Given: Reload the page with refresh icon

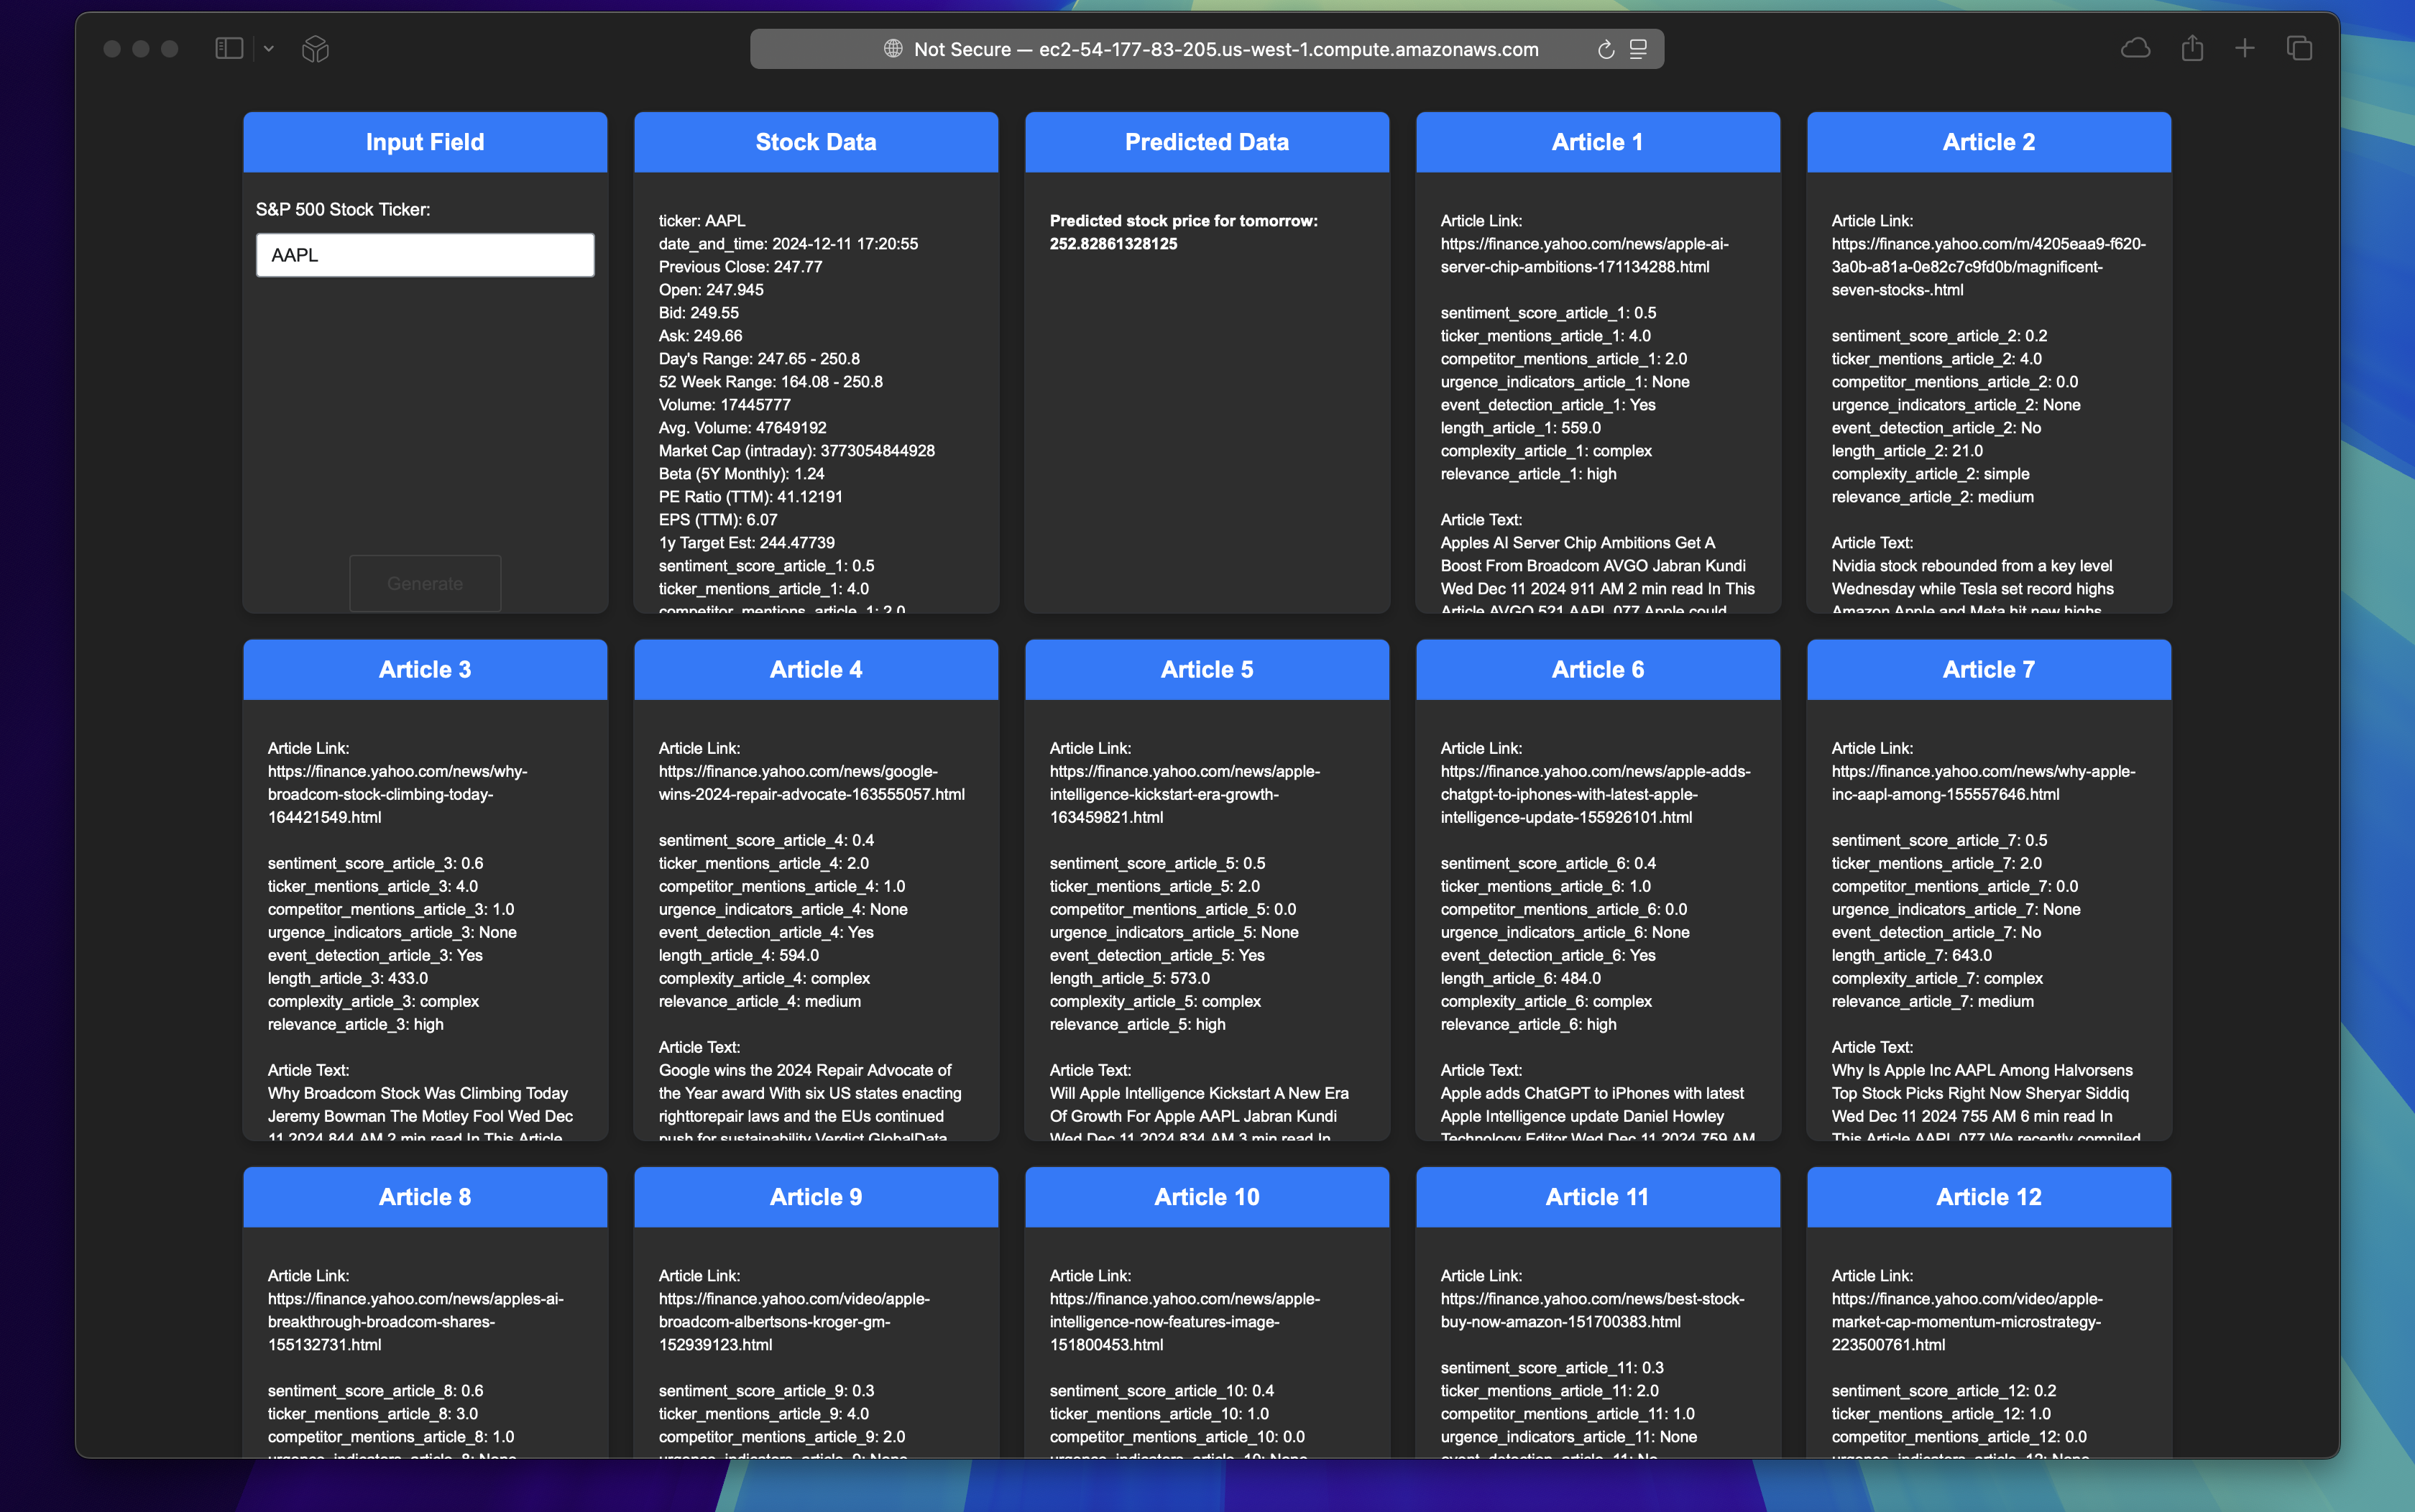Looking at the screenshot, I should [x=1605, y=49].
